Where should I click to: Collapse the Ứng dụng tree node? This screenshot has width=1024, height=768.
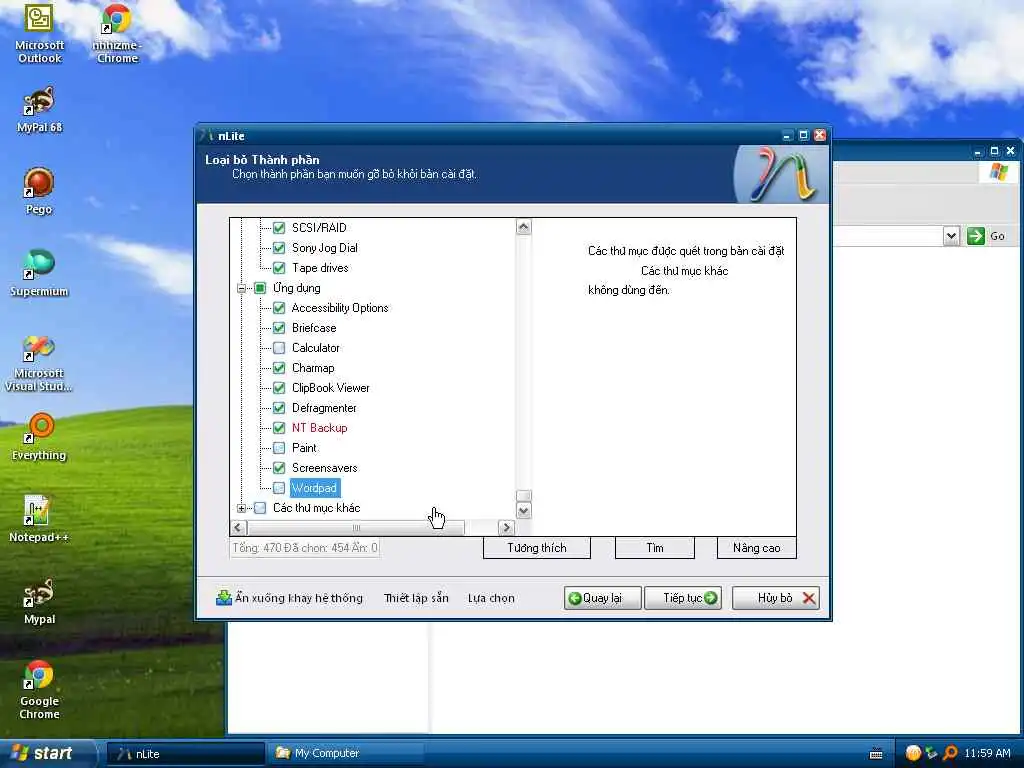[242, 288]
